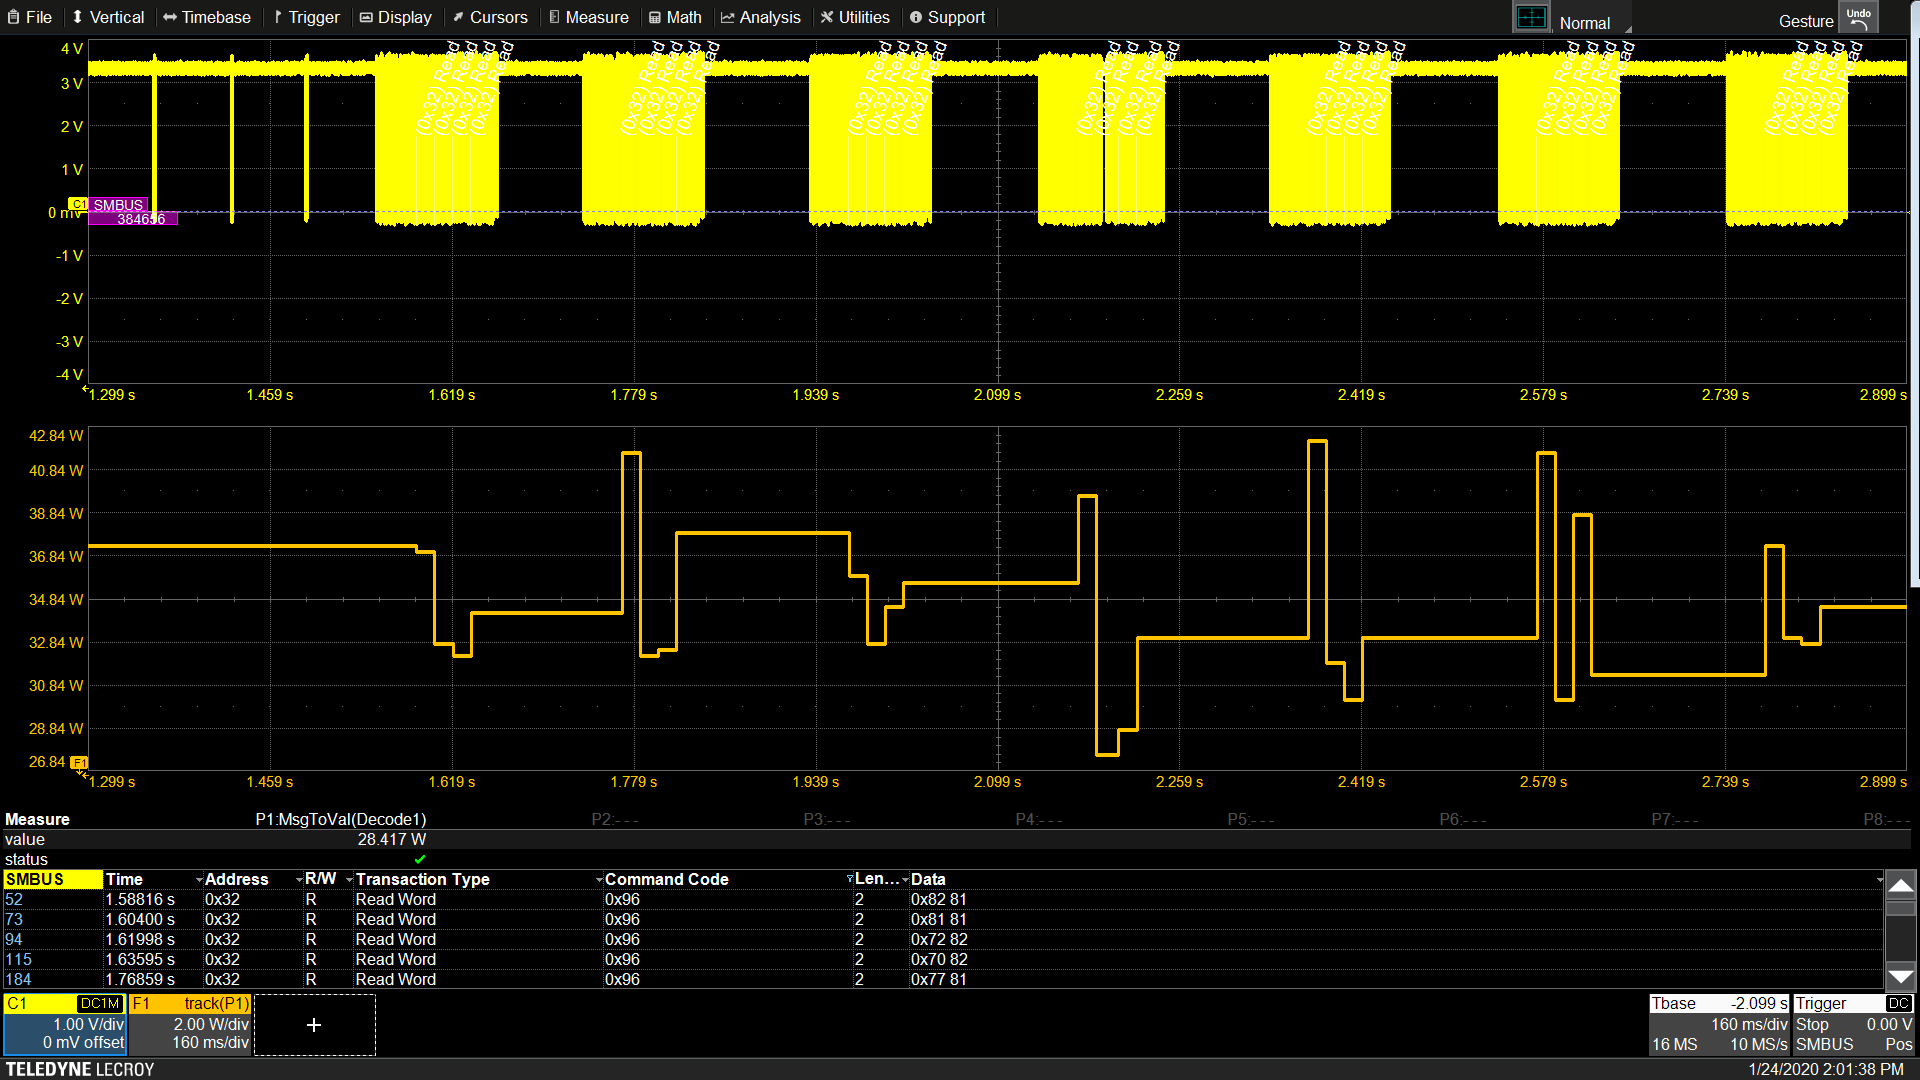Click the grid display mode icon
The image size is (1920, 1080).
[1530, 18]
